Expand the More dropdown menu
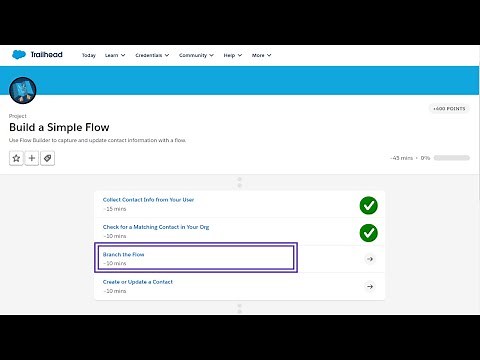The image size is (480, 360). coord(261,55)
